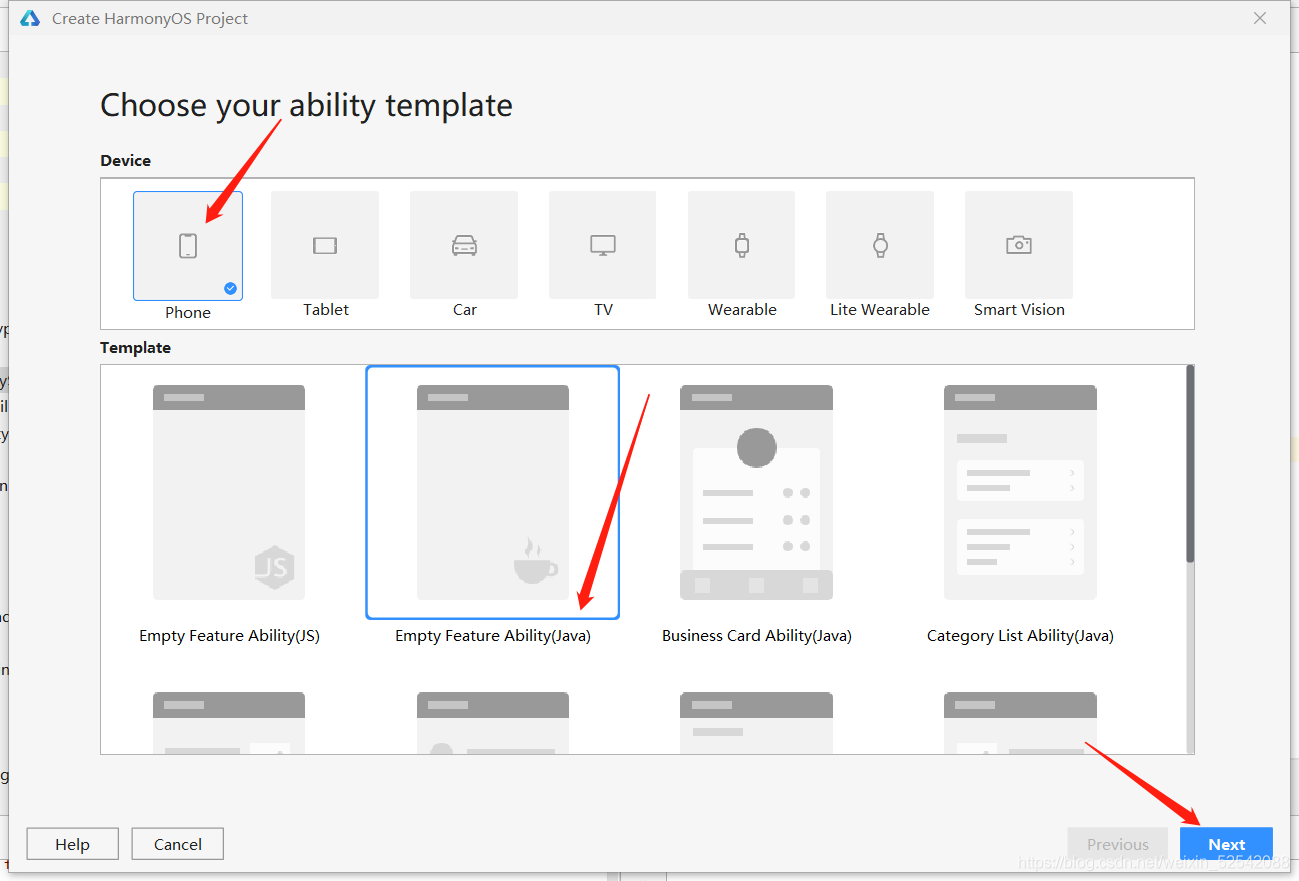This screenshot has height=881, width=1299.
Task: Pick the Lite Wearable device icon
Action: point(880,245)
